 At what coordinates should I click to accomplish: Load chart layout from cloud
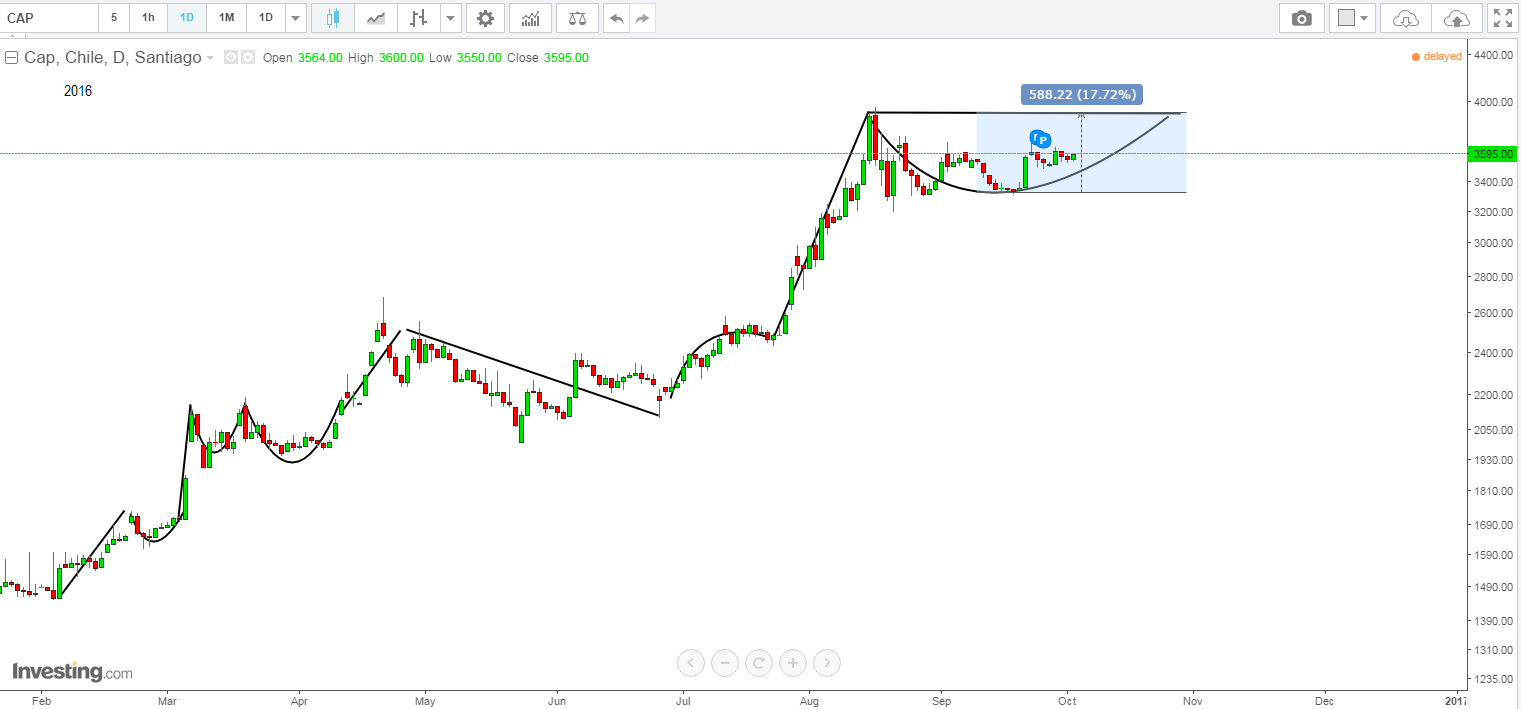tap(1406, 18)
